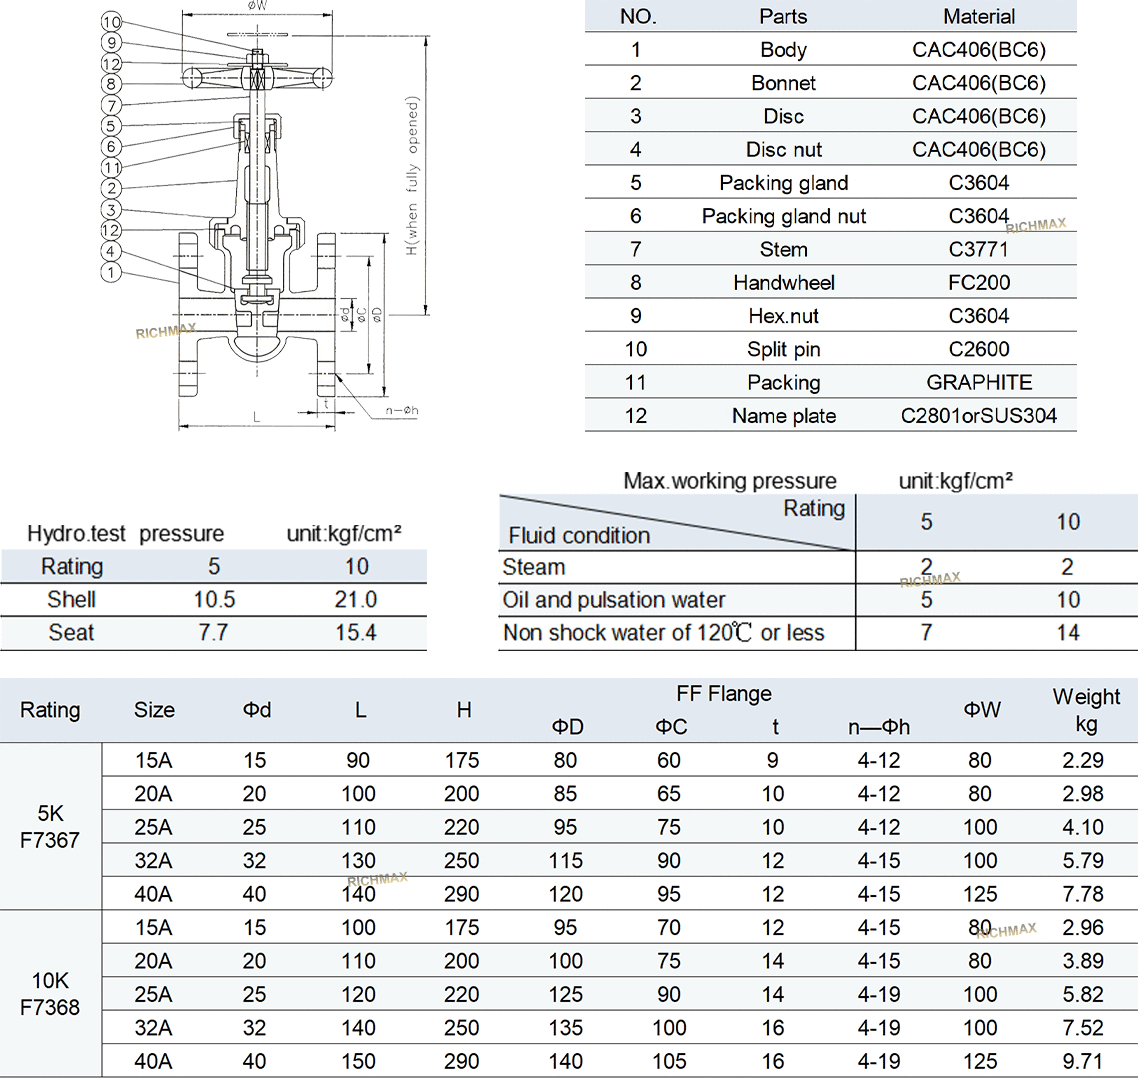Click callout circle 5 on the valve drawing
The width and height of the screenshot is (1138, 1078).
tap(111, 126)
